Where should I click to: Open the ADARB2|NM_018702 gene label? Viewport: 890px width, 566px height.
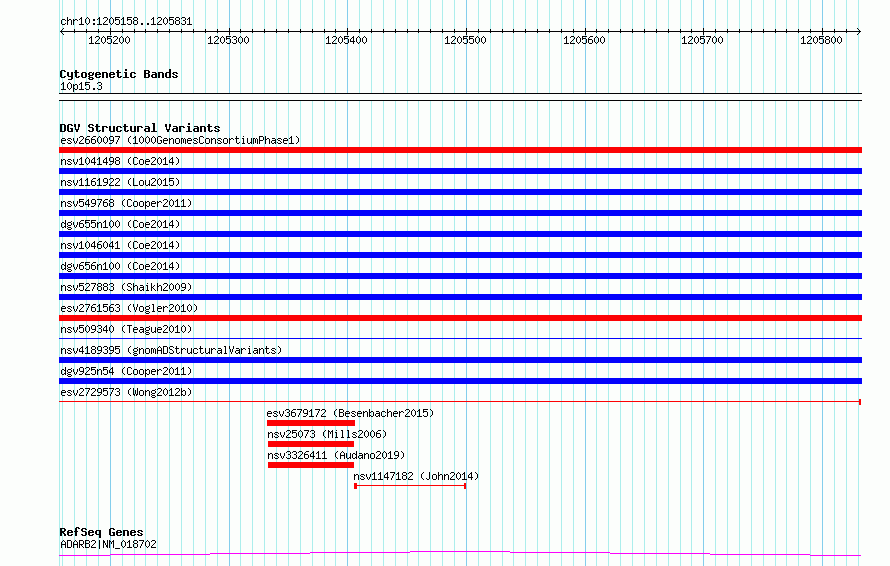[108, 544]
